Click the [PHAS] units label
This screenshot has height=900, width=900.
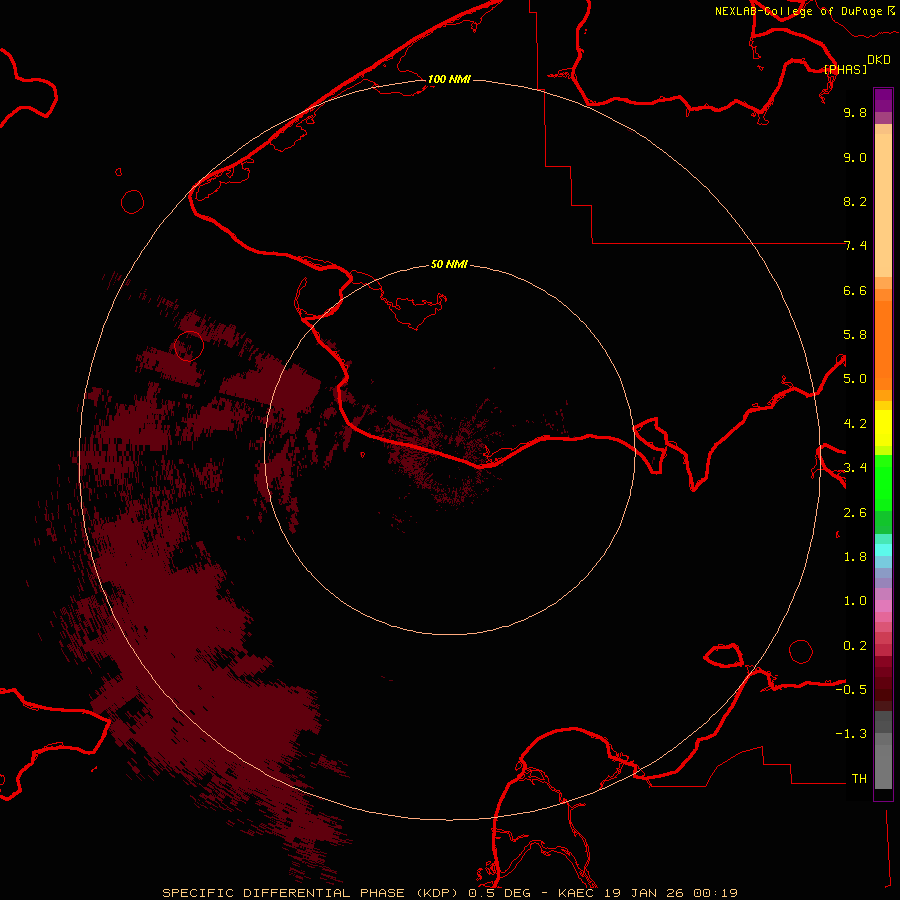pos(845,69)
